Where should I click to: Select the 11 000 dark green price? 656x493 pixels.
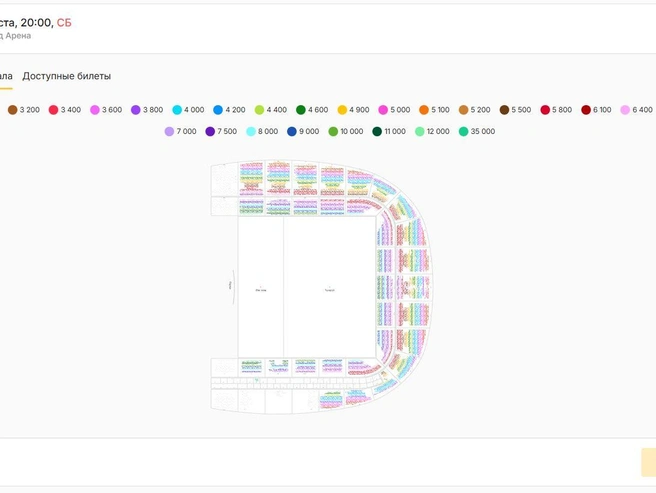coord(377,131)
